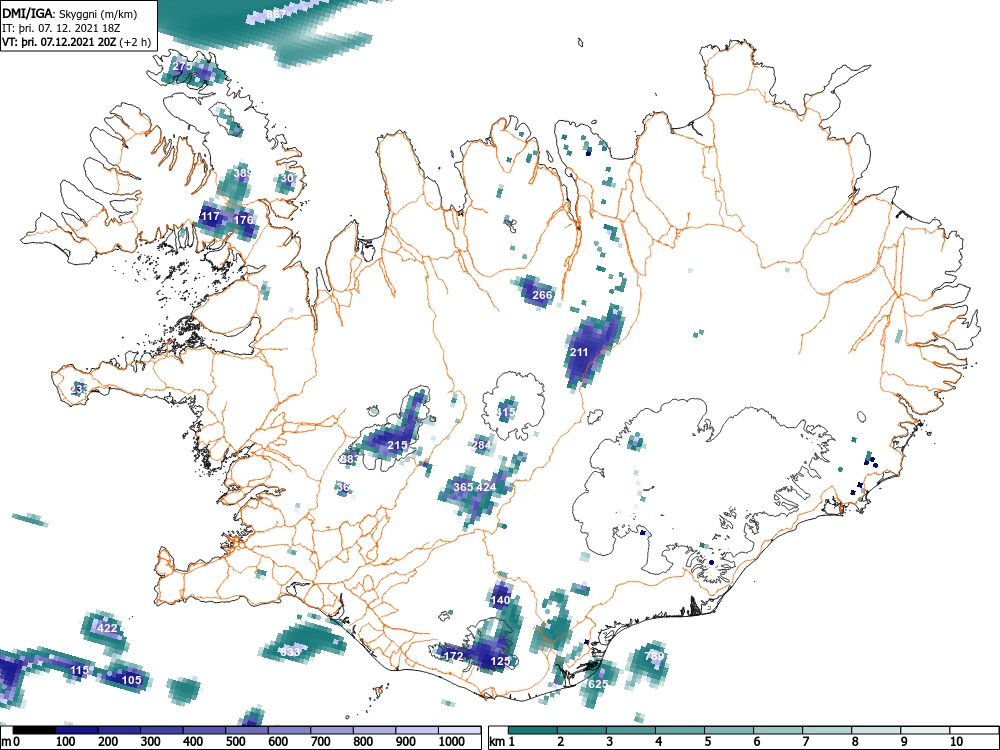This screenshot has height=750, width=1000.
Task: Select the VT þri. 07.12.2021 20Z (+2 h) line
Action: [x=77, y=43]
